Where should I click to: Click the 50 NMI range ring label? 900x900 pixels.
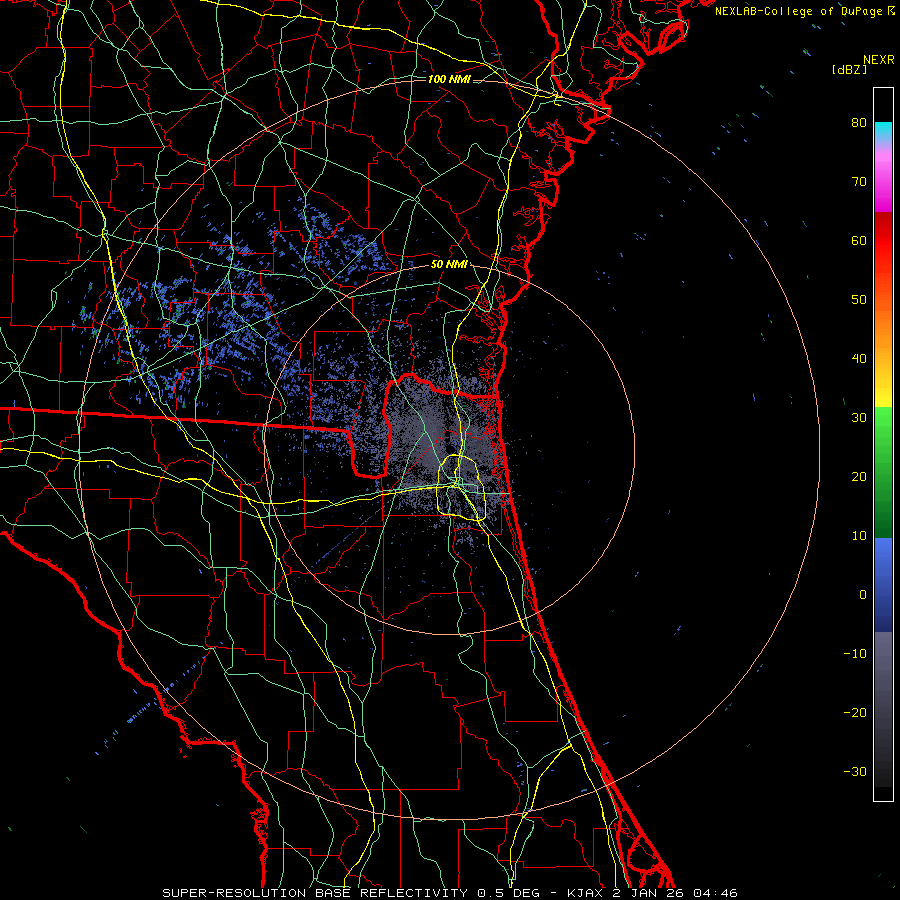click(449, 265)
